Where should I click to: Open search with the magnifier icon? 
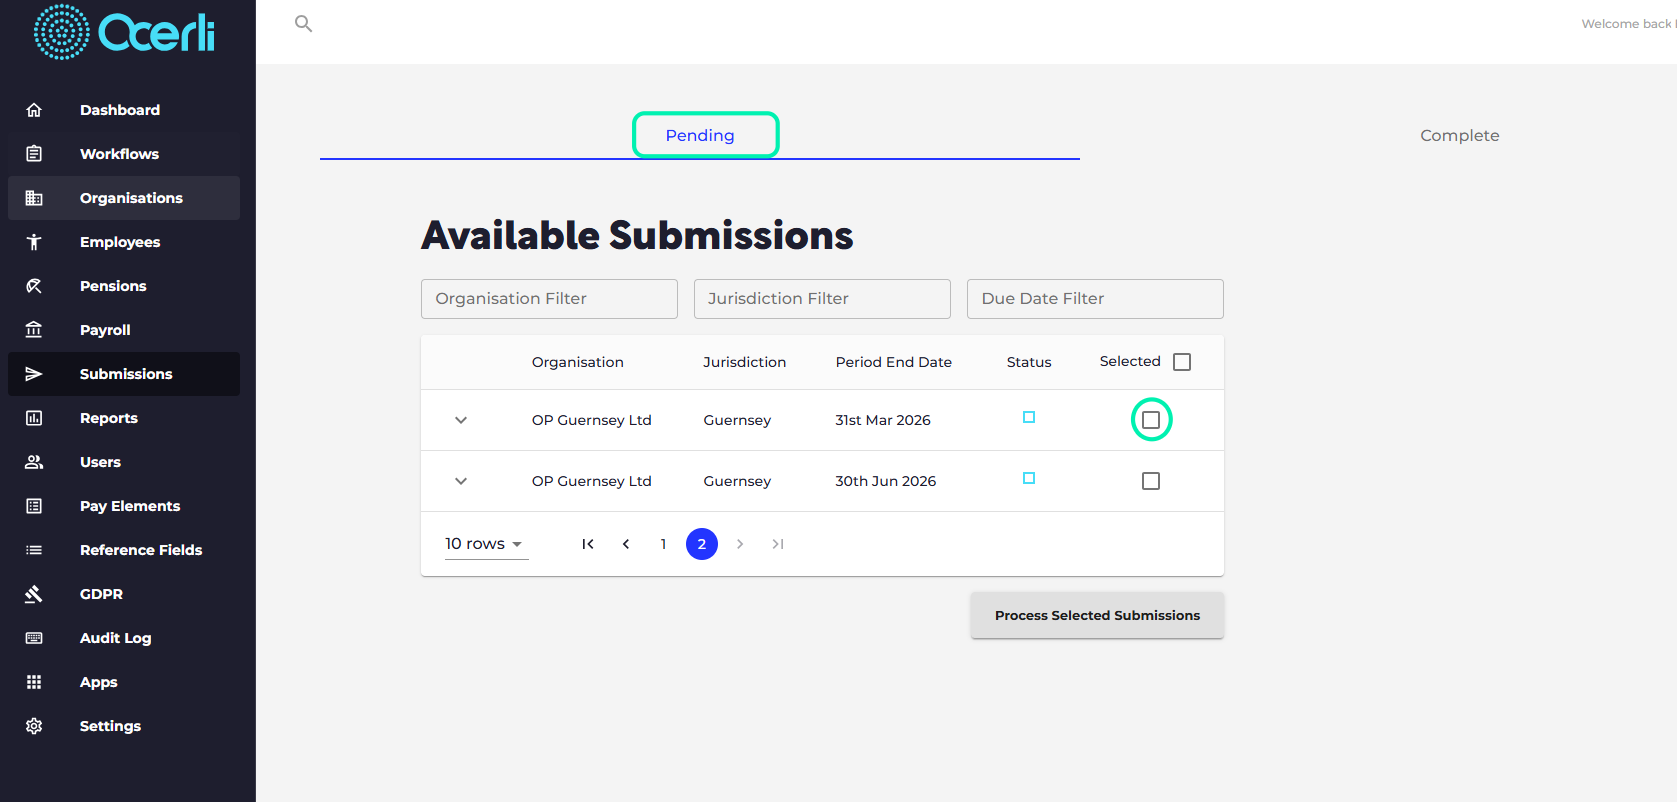point(304,23)
